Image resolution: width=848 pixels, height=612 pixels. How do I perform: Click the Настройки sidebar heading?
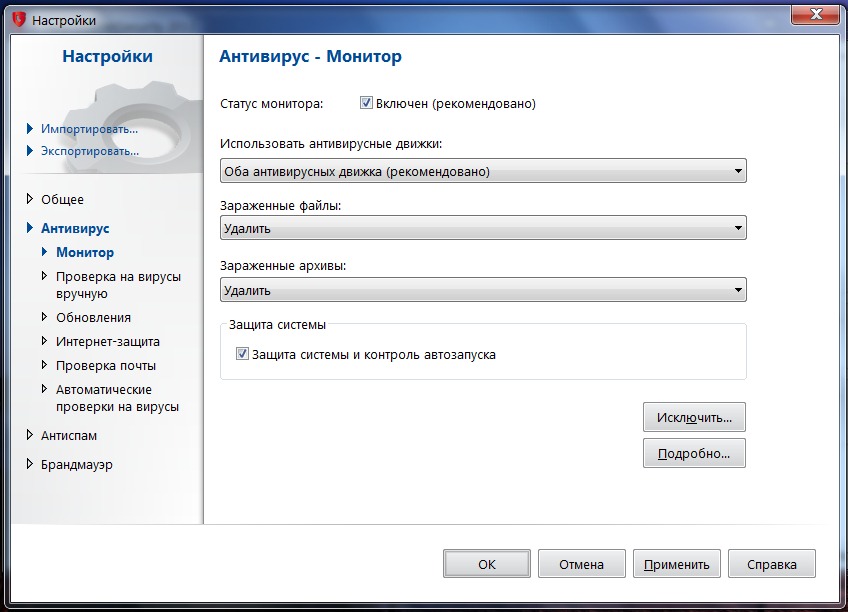(108, 56)
